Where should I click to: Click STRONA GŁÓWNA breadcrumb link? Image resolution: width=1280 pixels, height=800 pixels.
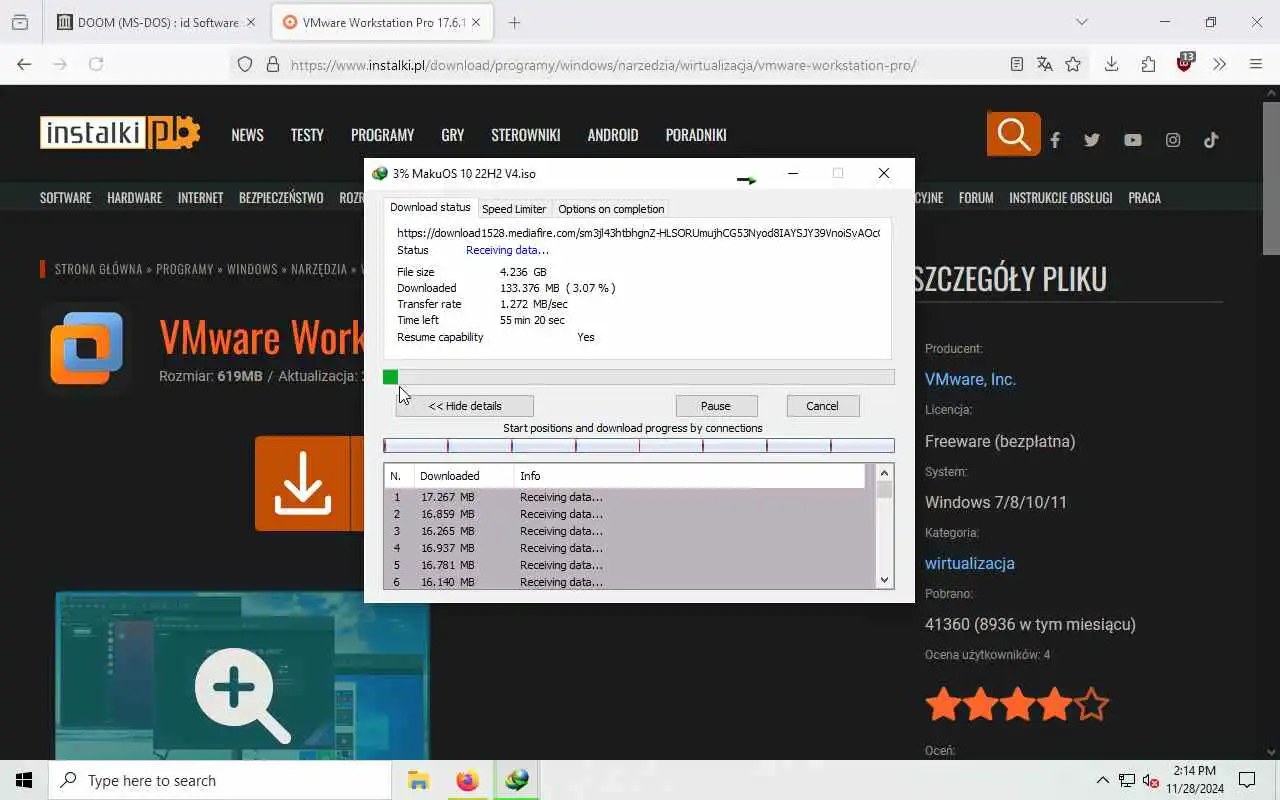pos(99,269)
